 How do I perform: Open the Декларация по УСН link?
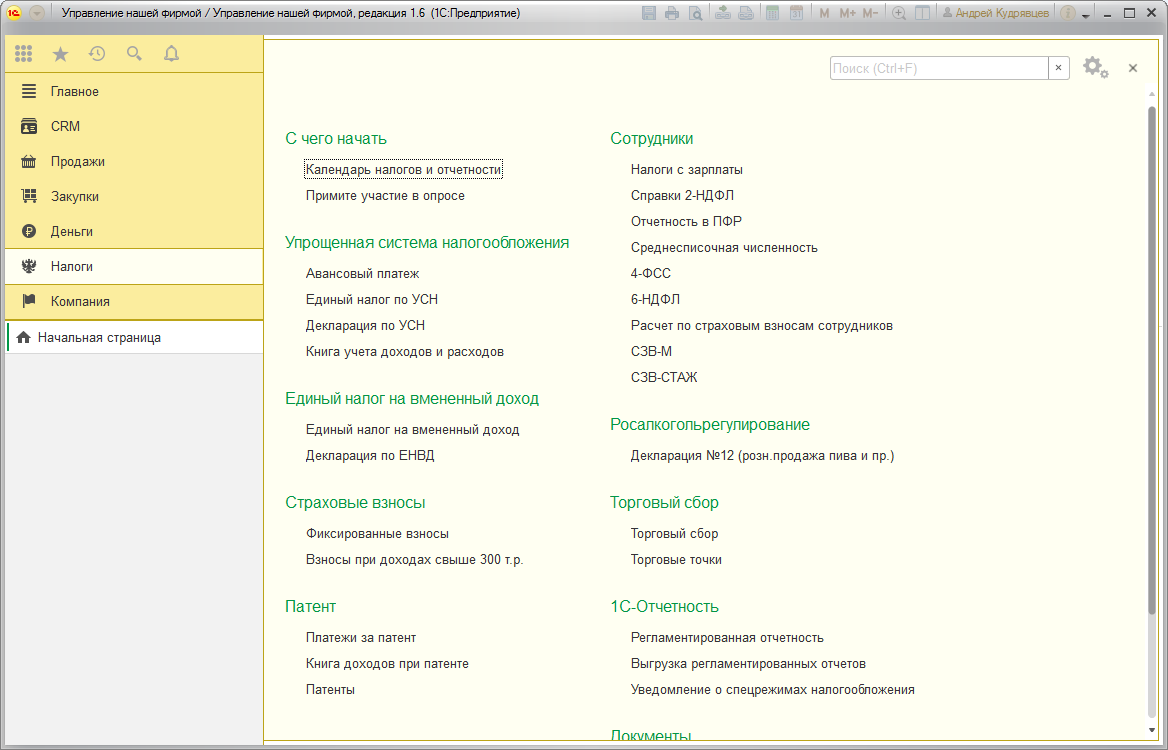click(365, 325)
